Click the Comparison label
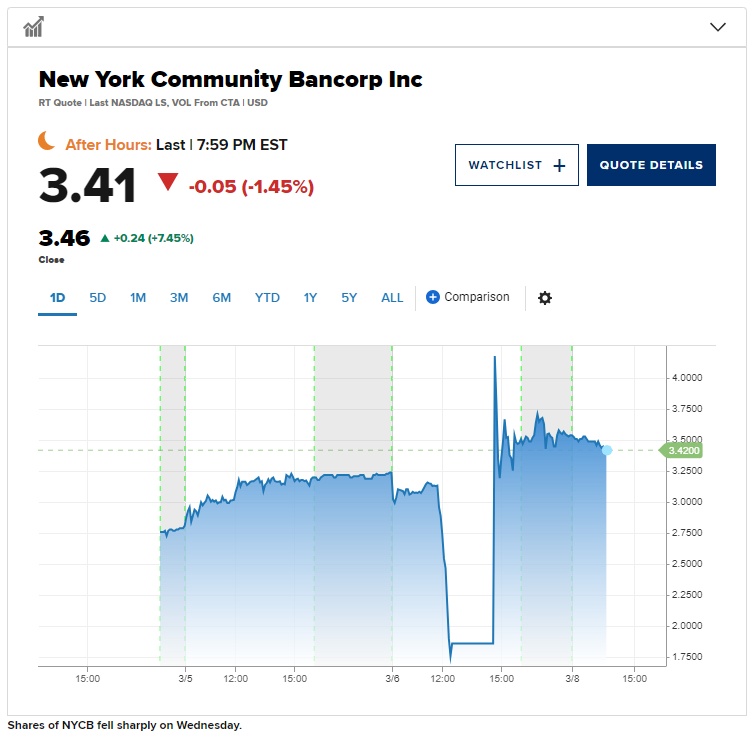Screen dimensions: 753x739 (x=476, y=297)
